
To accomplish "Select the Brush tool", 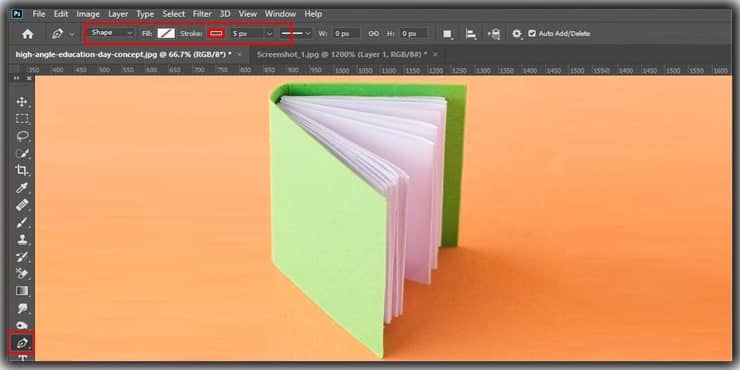I will pyautogui.click(x=22, y=222).
